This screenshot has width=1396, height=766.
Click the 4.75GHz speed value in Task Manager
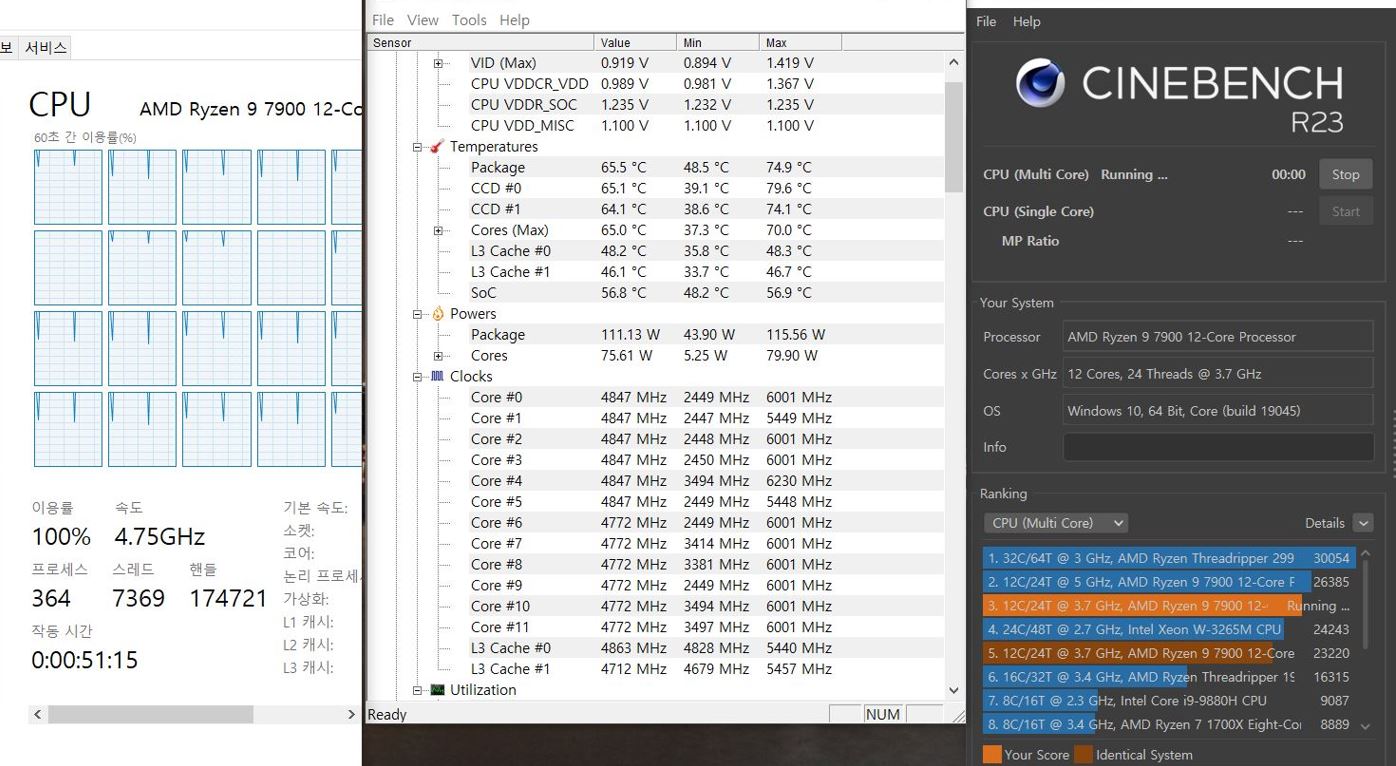[x=160, y=536]
